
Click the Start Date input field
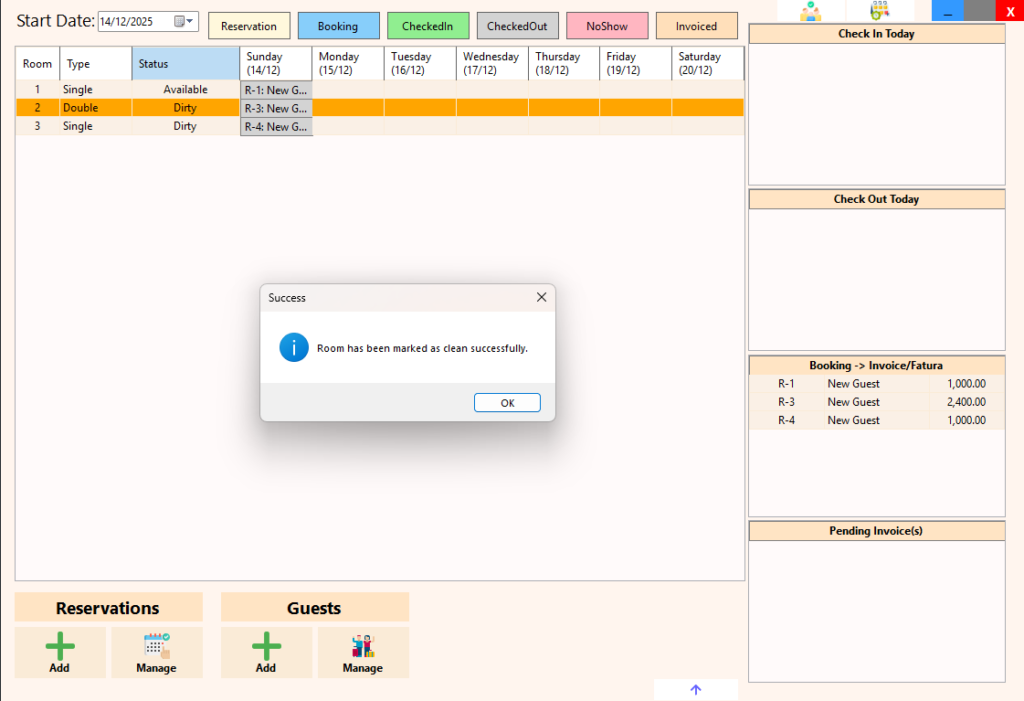coord(134,21)
